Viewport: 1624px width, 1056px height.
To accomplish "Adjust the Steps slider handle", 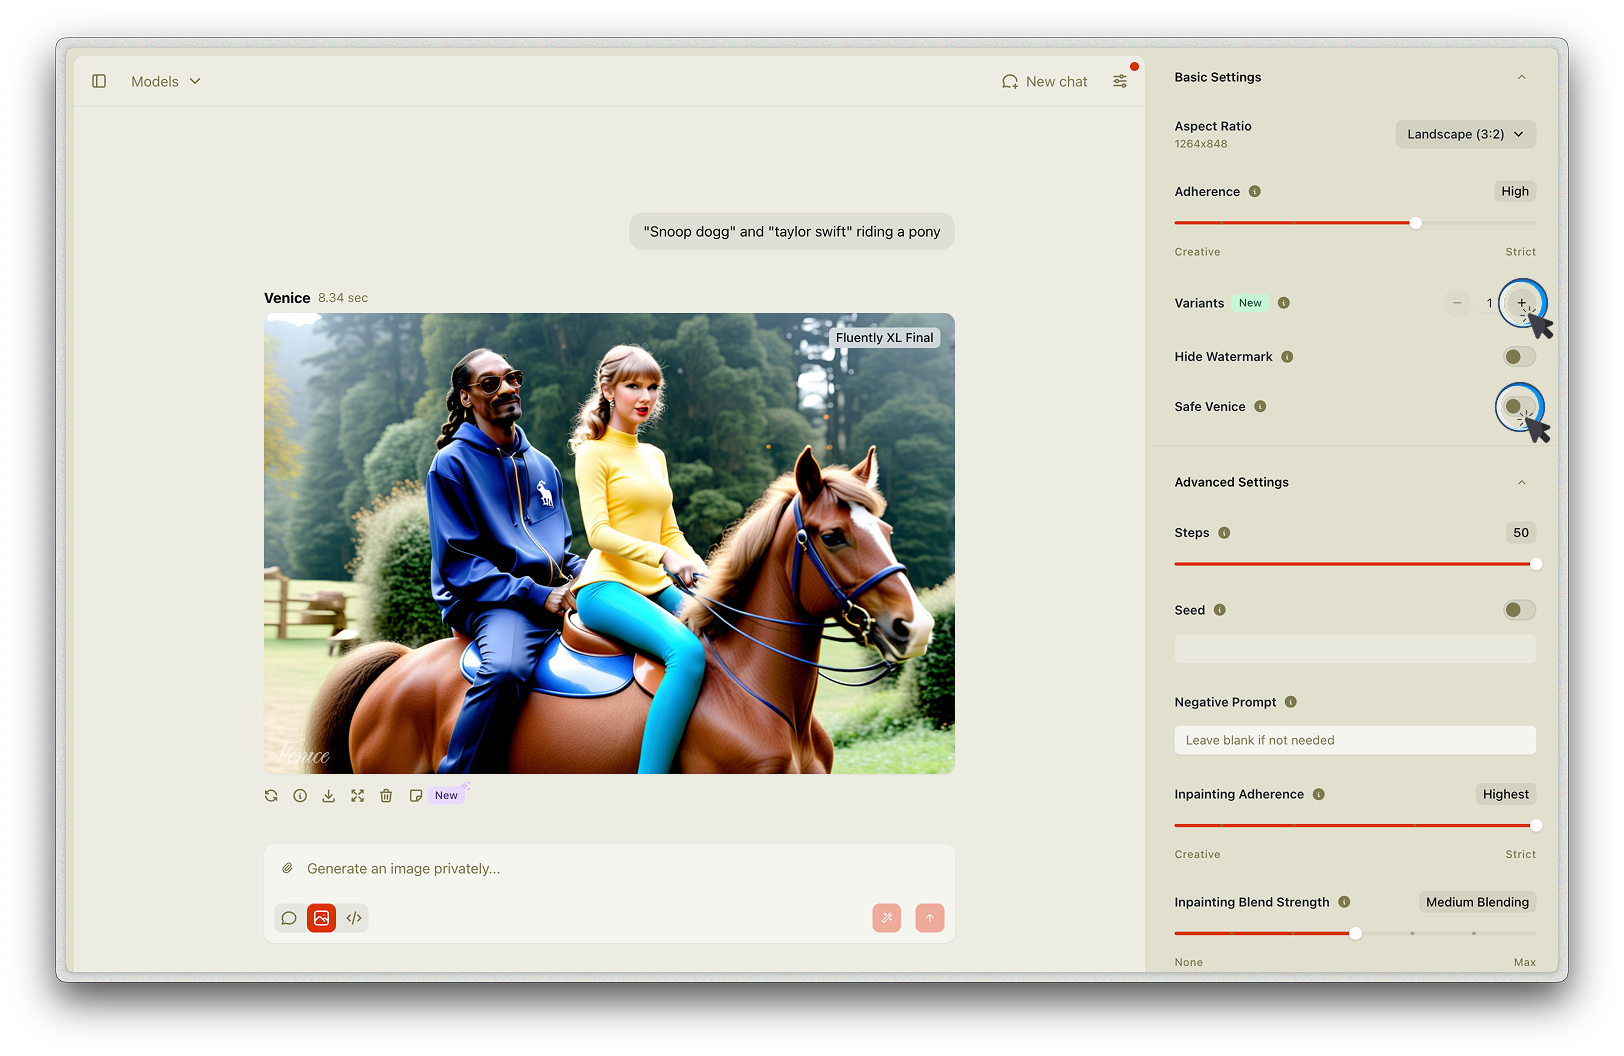I will tap(1536, 564).
